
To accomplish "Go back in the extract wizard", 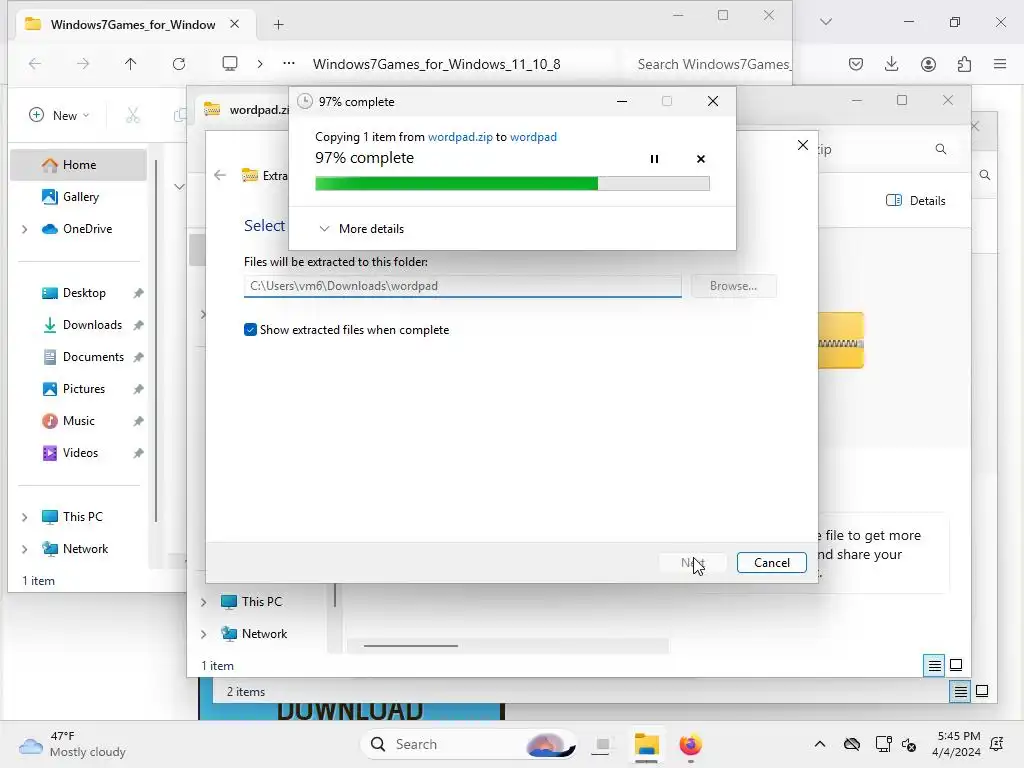I will tap(220, 175).
